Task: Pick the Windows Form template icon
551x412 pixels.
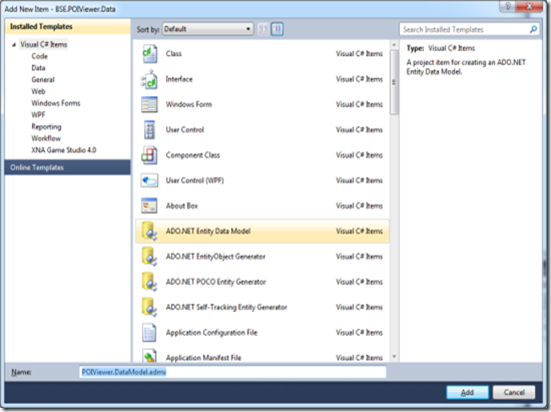Action: [149, 104]
